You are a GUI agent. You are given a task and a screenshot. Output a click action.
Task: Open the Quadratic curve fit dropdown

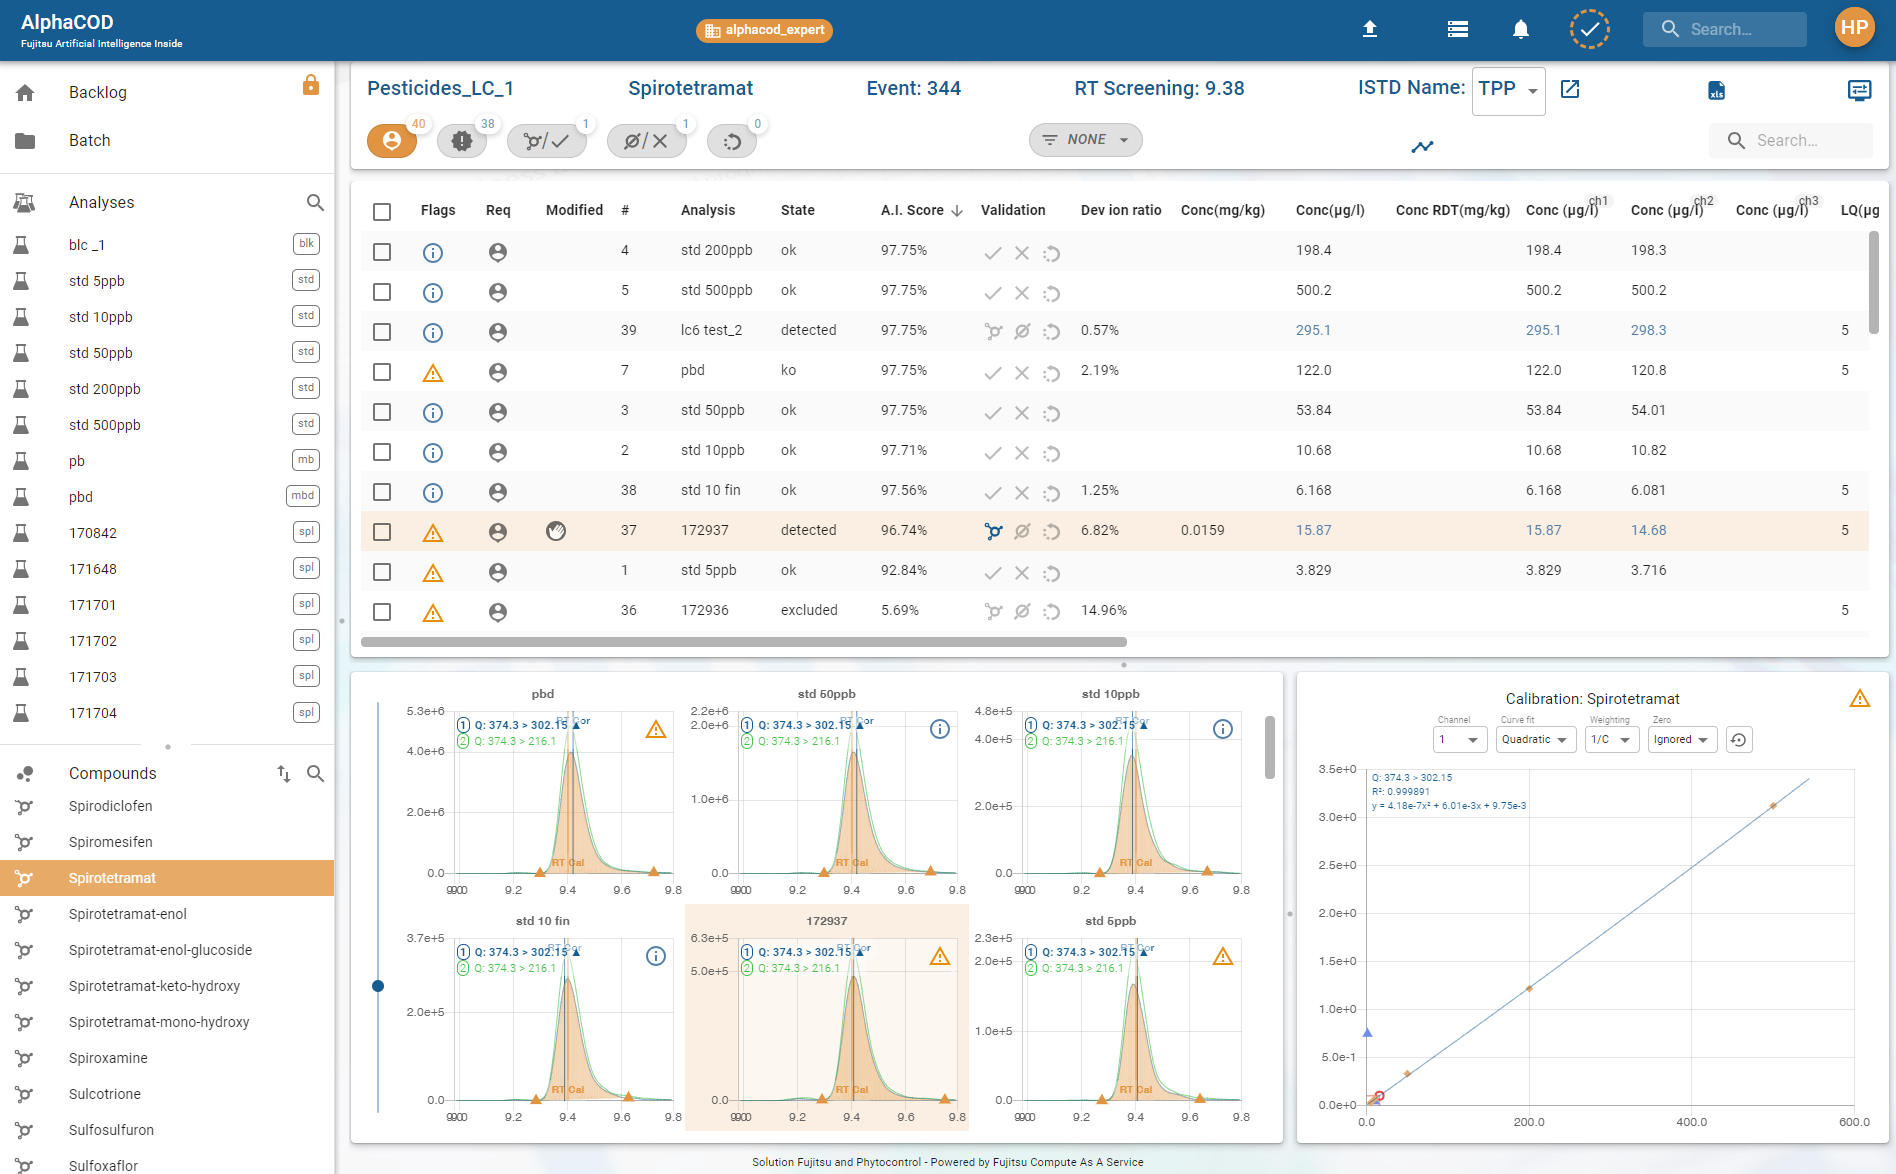tap(1535, 740)
